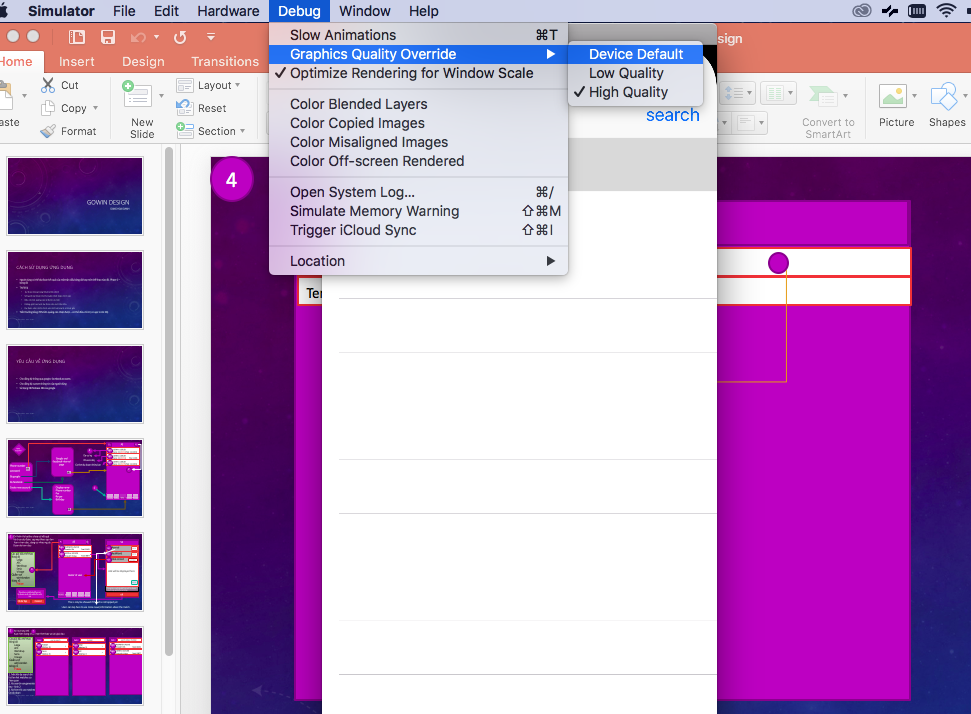Viewport: 971px width, 714px height.
Task: Select Trigger iCloud Sync
Action: click(x=419, y=230)
